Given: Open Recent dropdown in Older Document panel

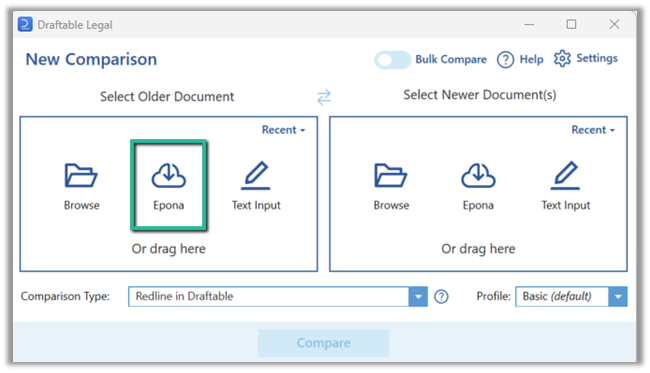Looking at the screenshot, I should point(284,130).
